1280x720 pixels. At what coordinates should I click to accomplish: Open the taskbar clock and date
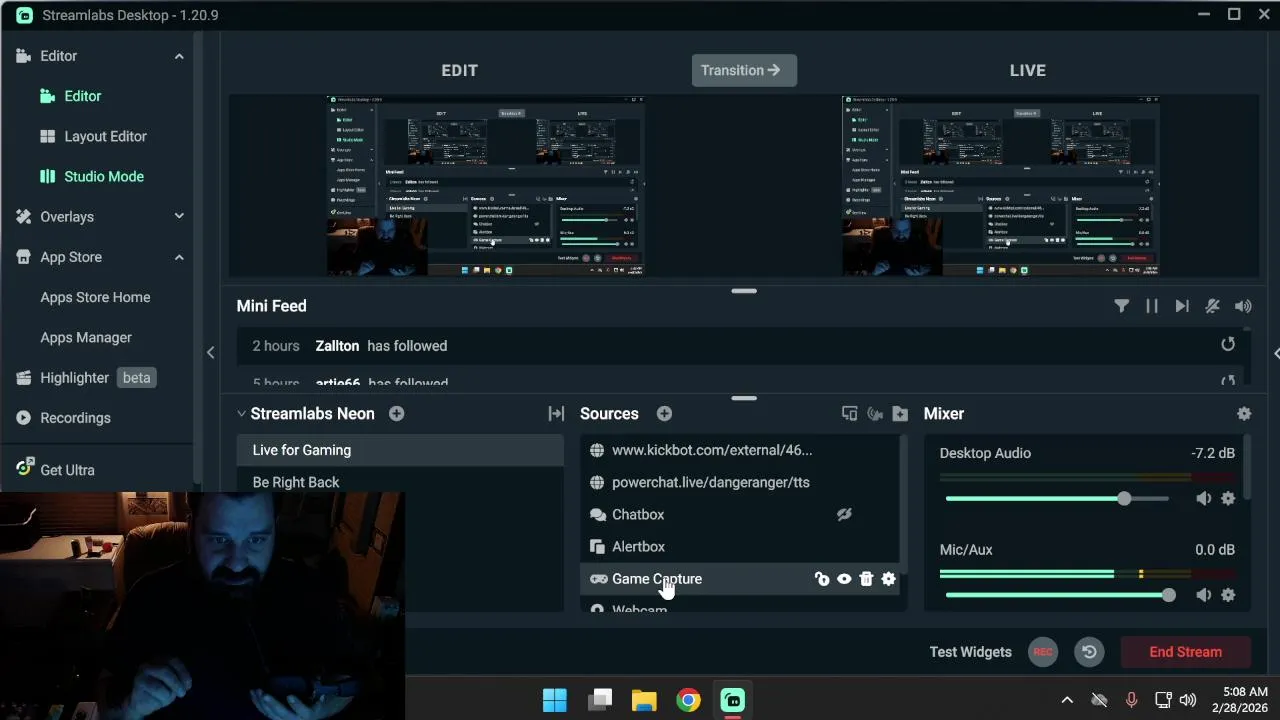tap(1238, 700)
